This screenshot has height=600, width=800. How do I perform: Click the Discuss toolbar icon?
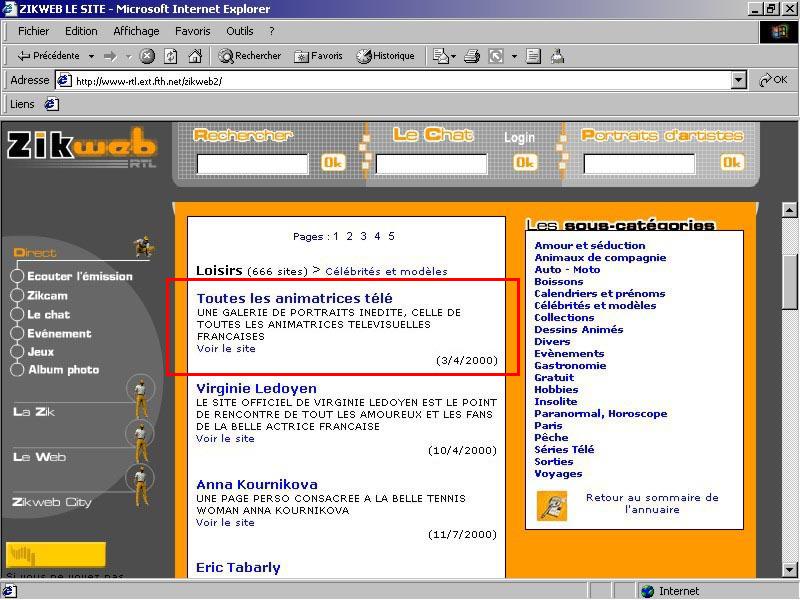558,56
